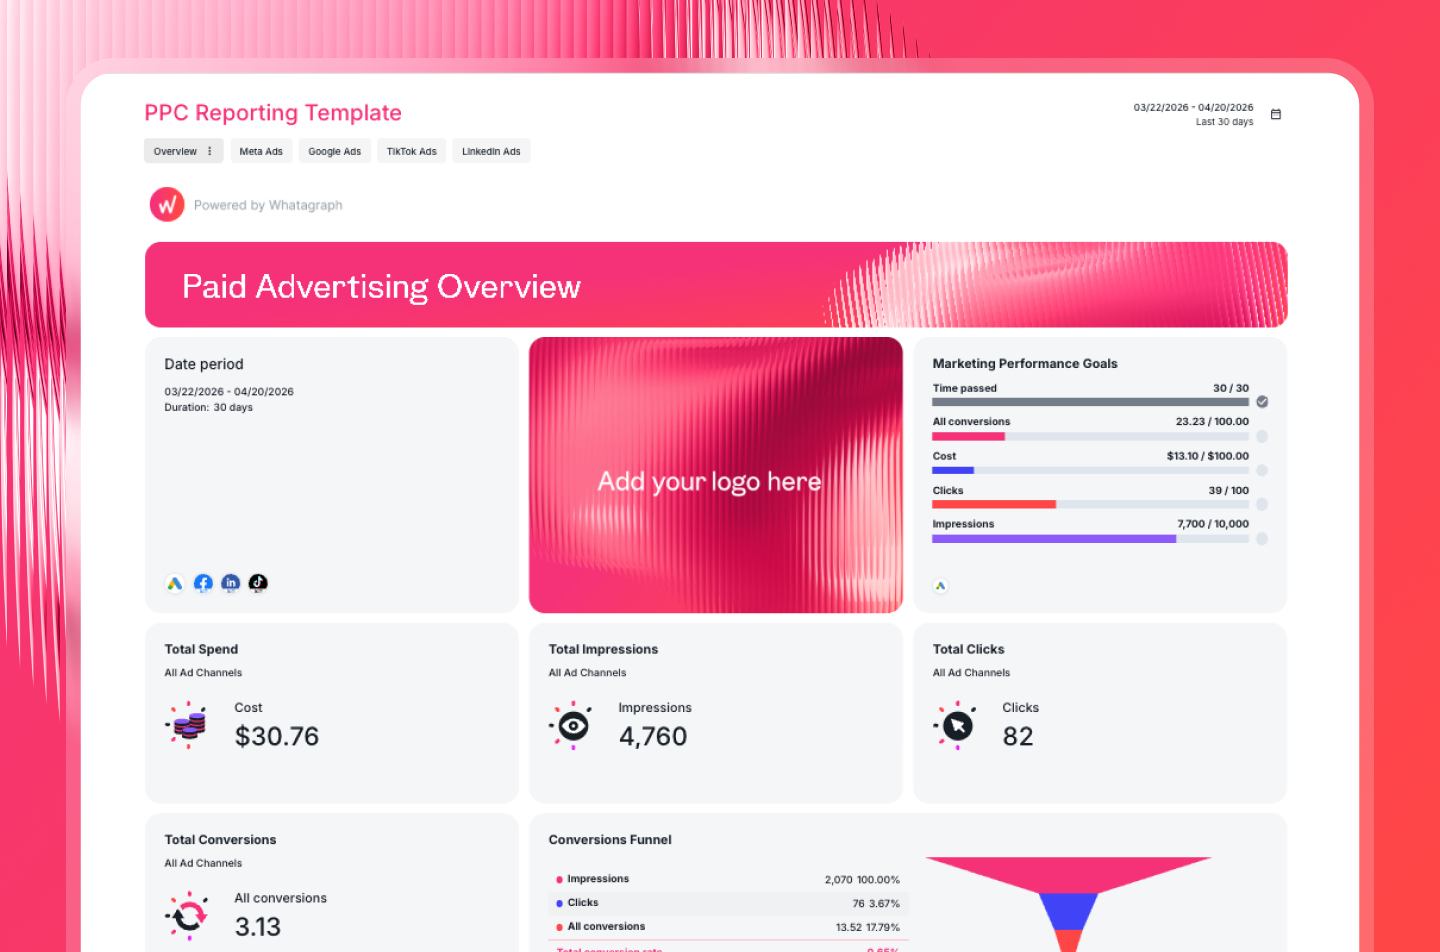Click the 30 / 30 time passed value
1440x952 pixels.
(x=1231, y=388)
